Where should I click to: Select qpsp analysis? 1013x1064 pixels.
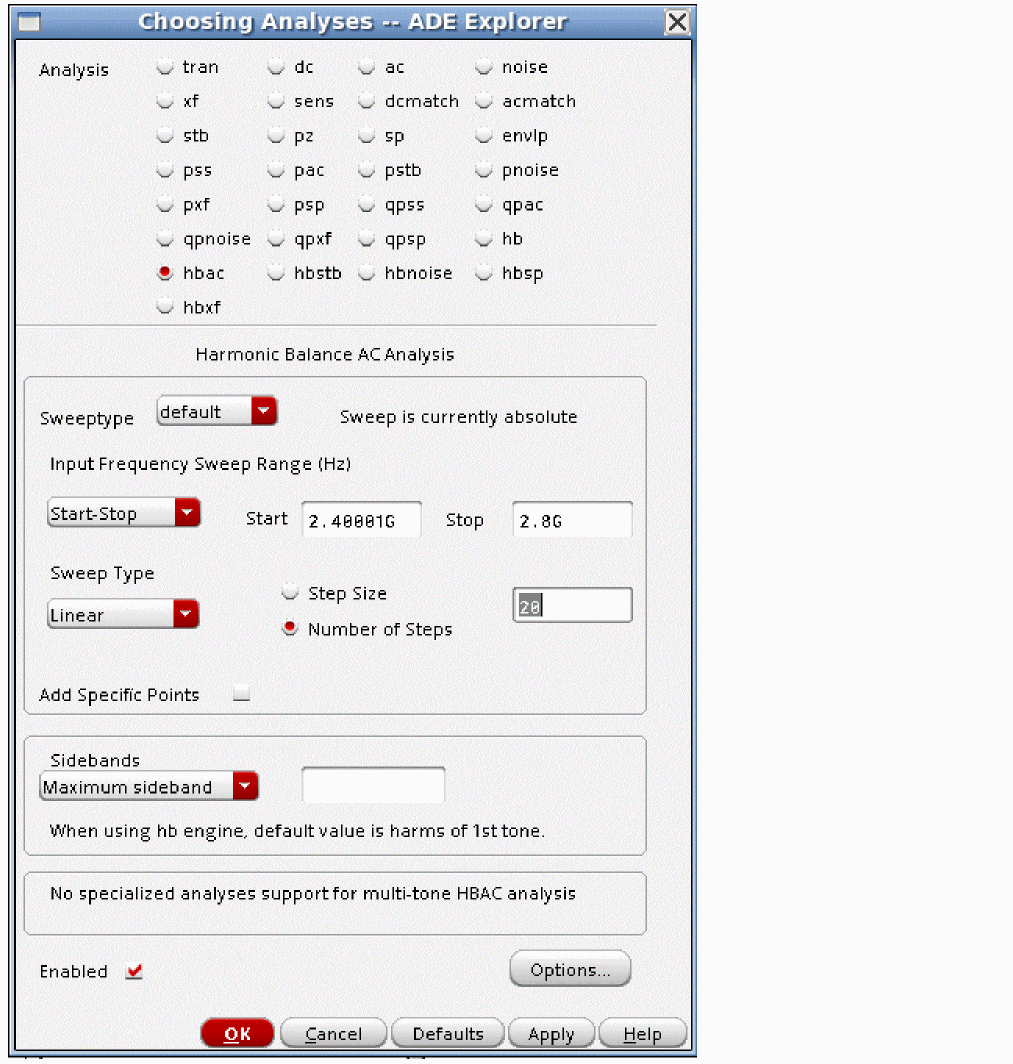(366, 239)
